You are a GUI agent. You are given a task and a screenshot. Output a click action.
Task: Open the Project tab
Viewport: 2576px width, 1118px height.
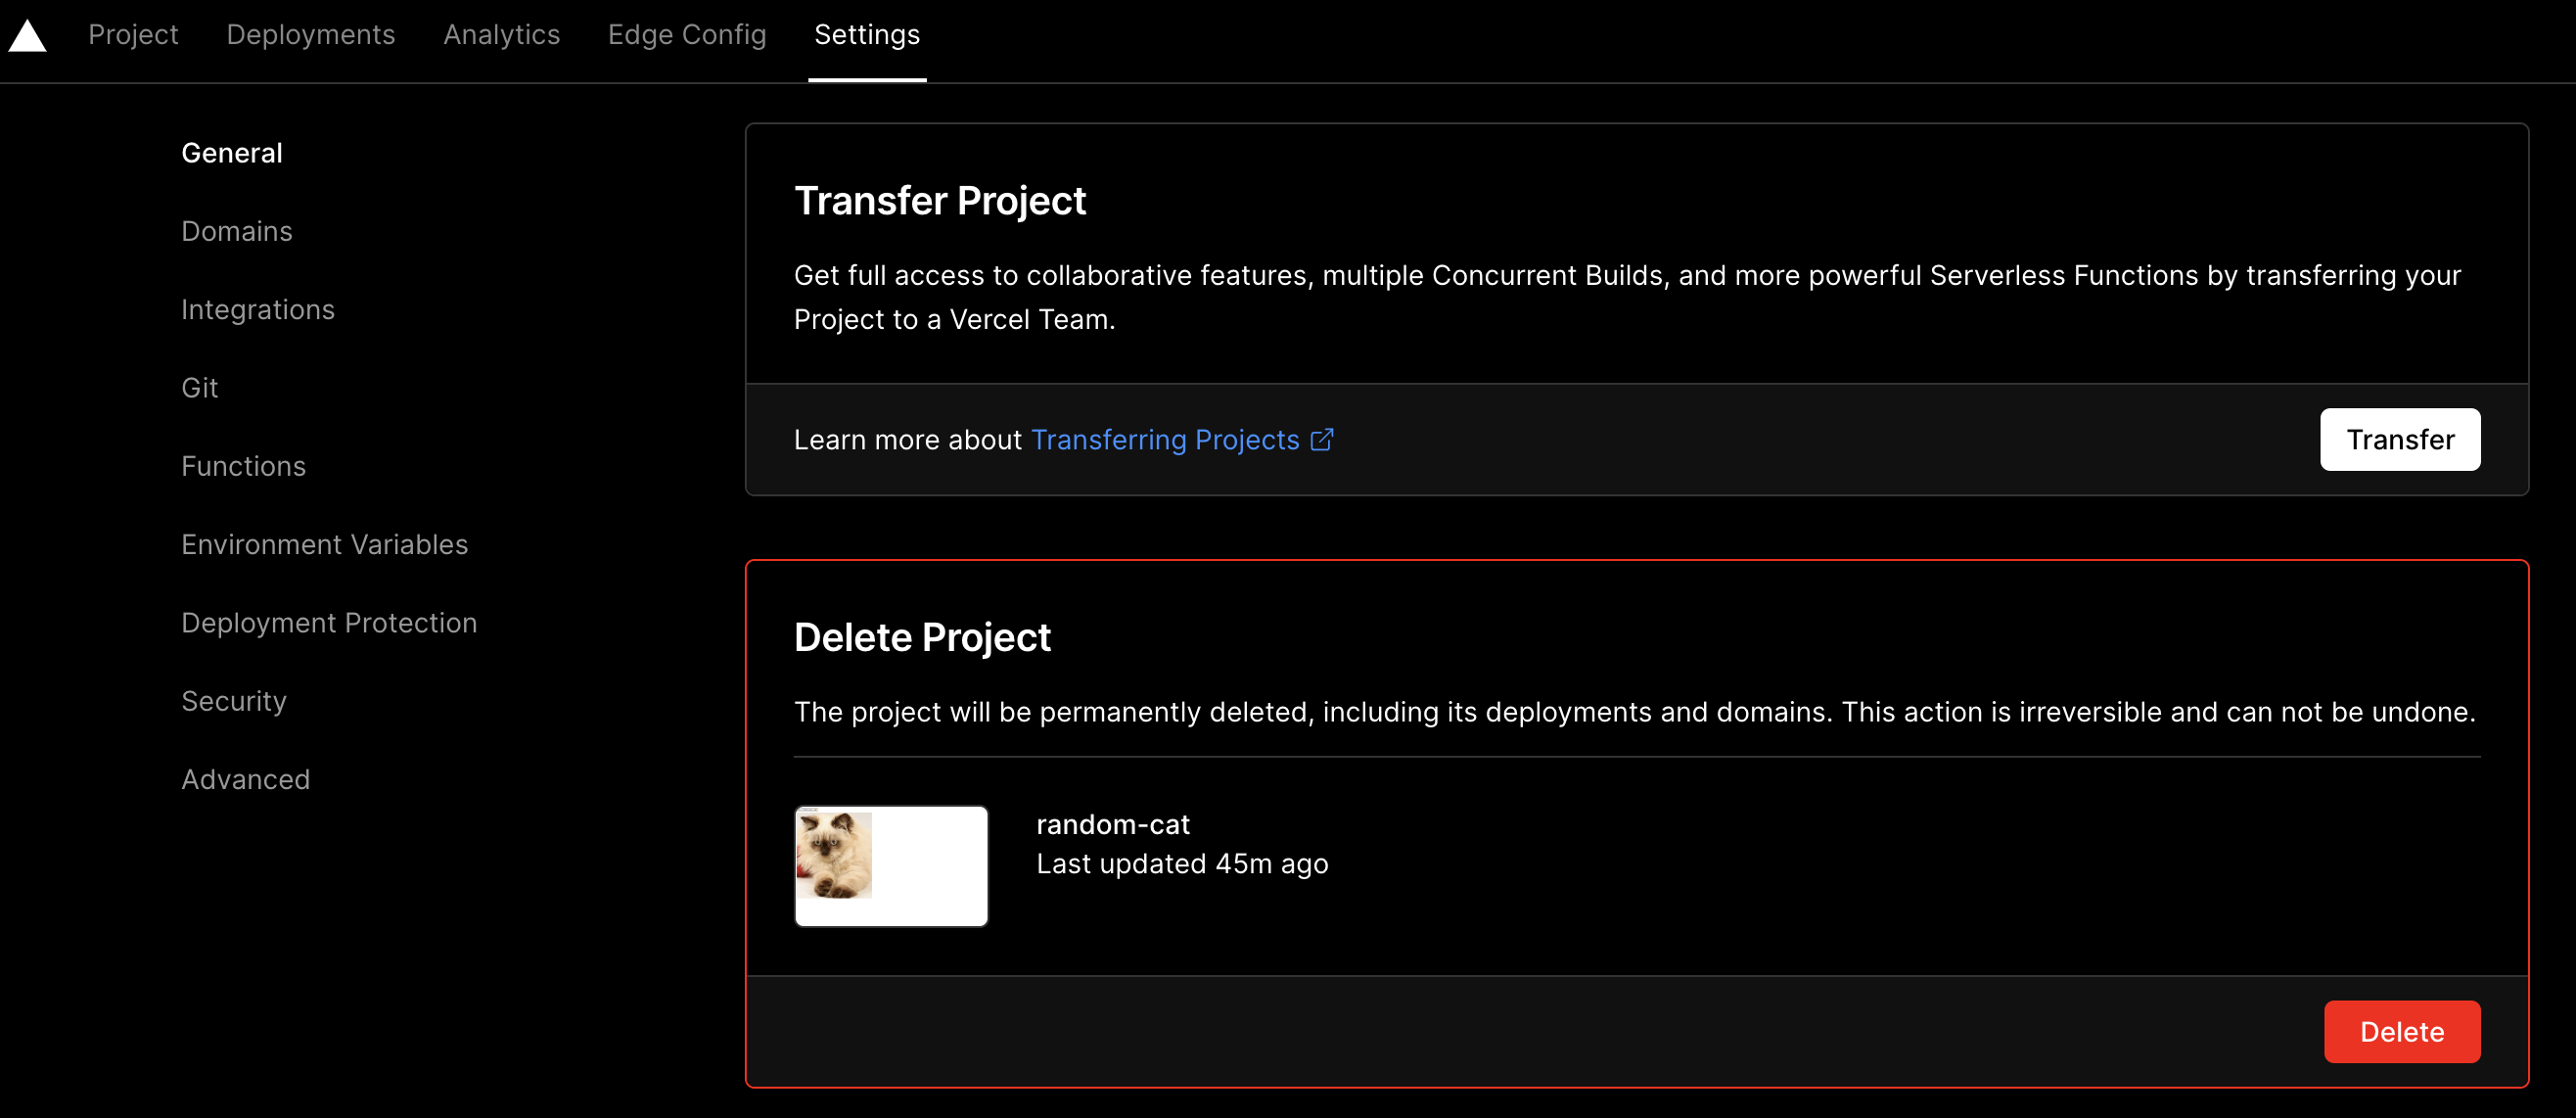pos(133,35)
